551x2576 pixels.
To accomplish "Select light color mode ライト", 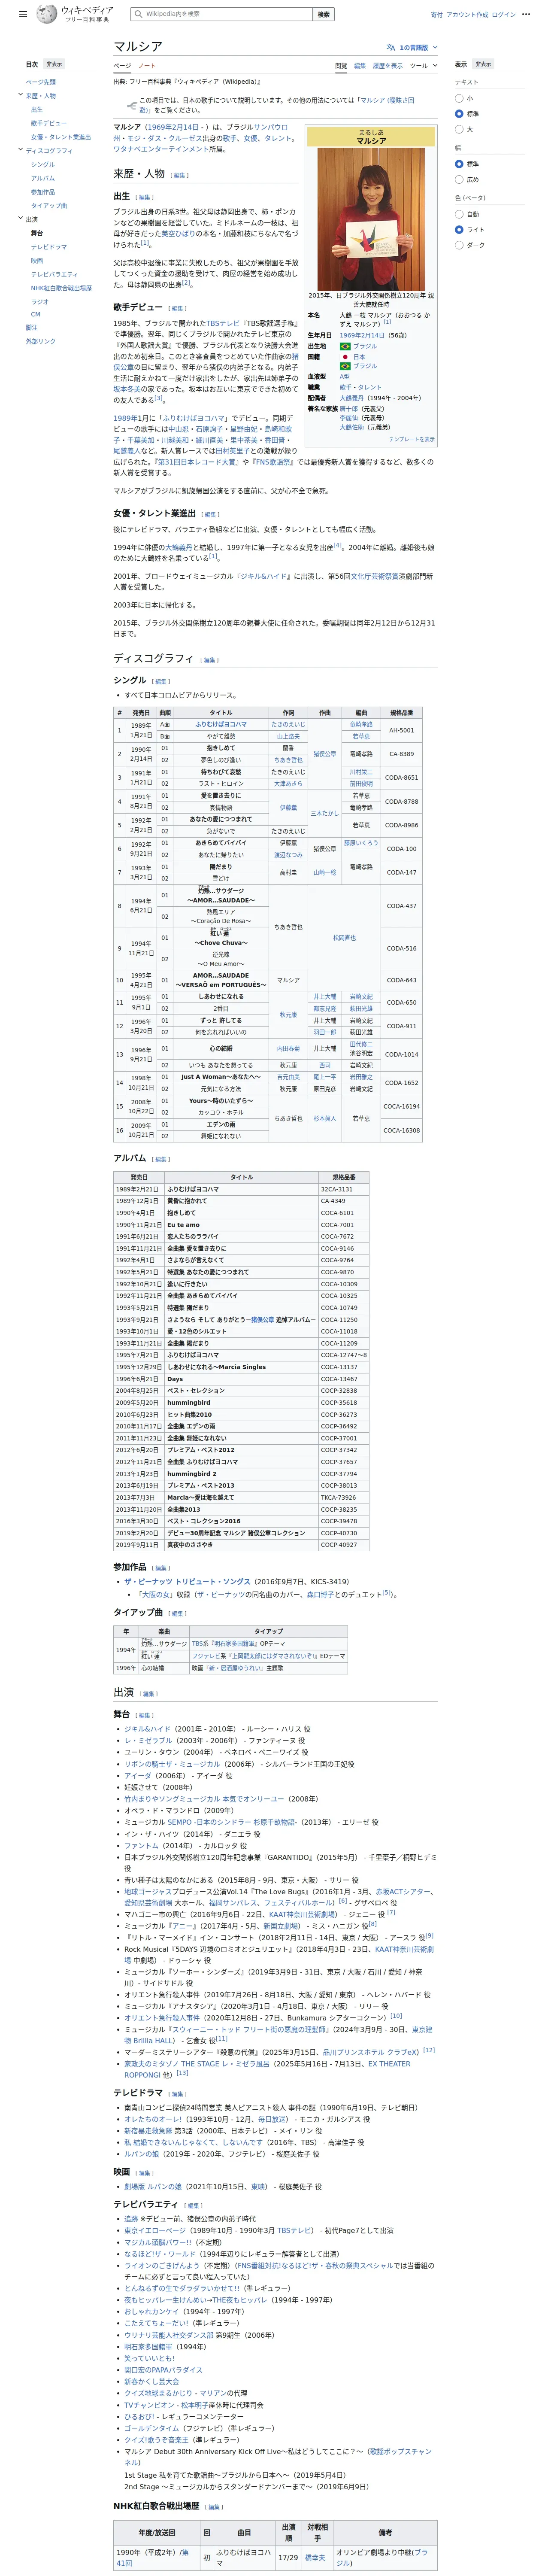I will pos(459,229).
